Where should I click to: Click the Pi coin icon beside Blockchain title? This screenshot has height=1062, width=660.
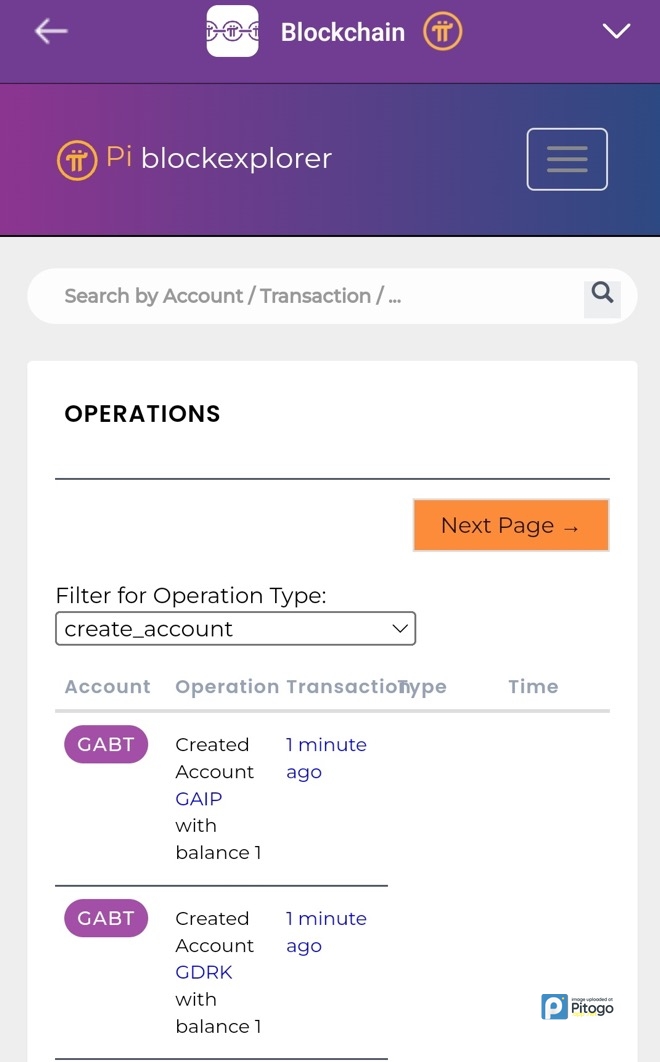tap(442, 32)
